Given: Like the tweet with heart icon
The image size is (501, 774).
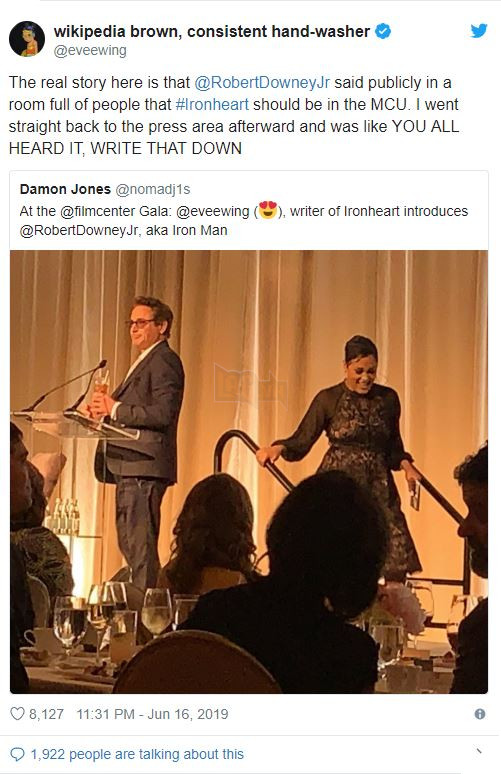Looking at the screenshot, I should pos(17,714).
